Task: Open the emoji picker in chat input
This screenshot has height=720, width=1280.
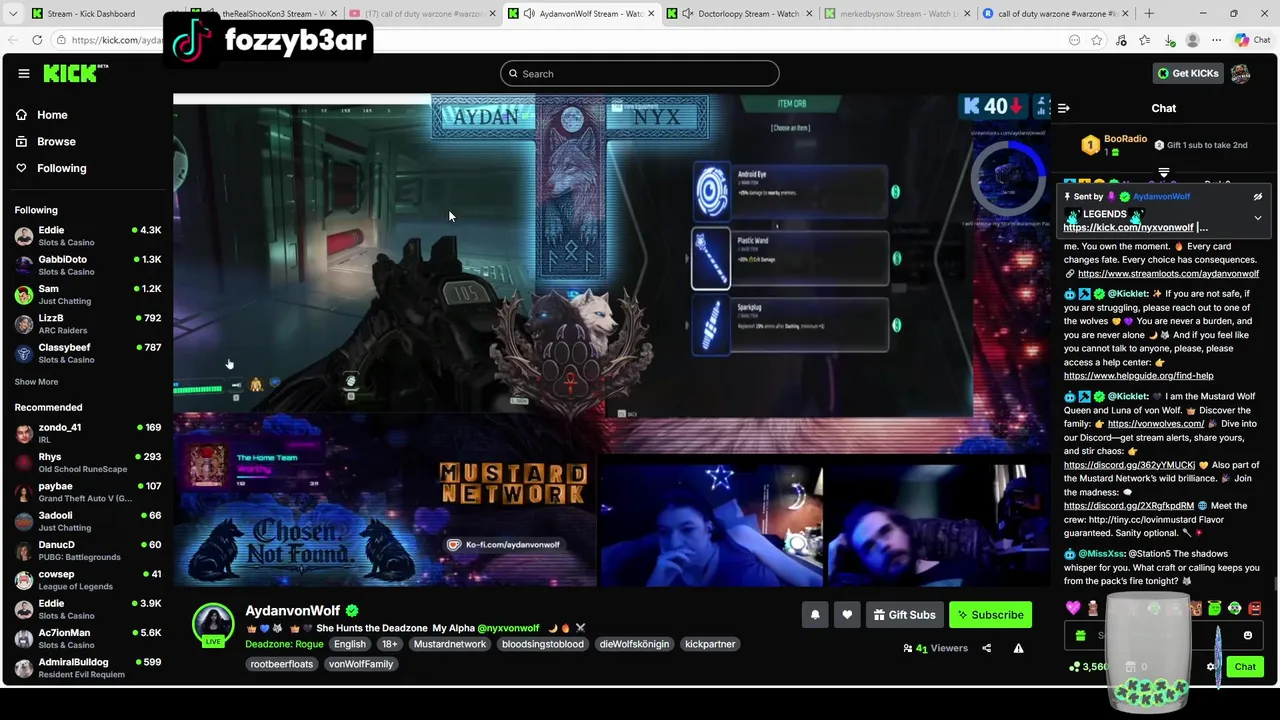Action: tap(1247, 635)
